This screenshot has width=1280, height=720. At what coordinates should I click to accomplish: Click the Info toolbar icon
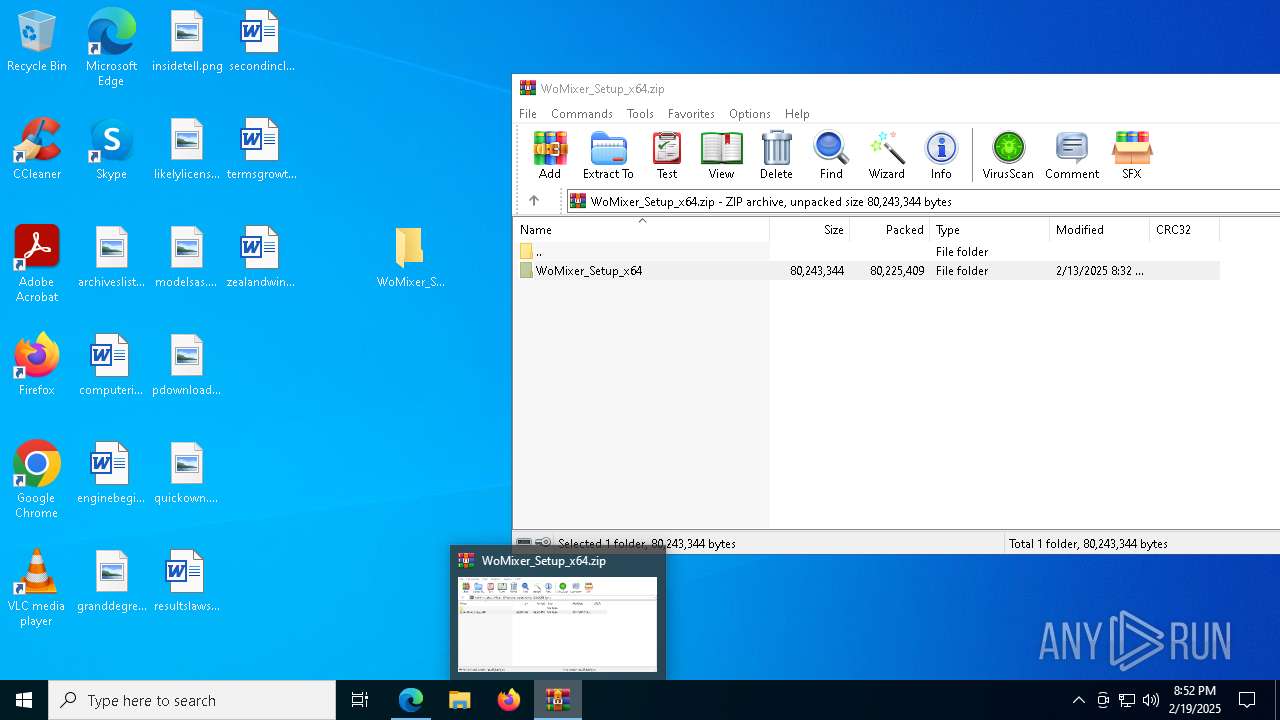(x=941, y=155)
